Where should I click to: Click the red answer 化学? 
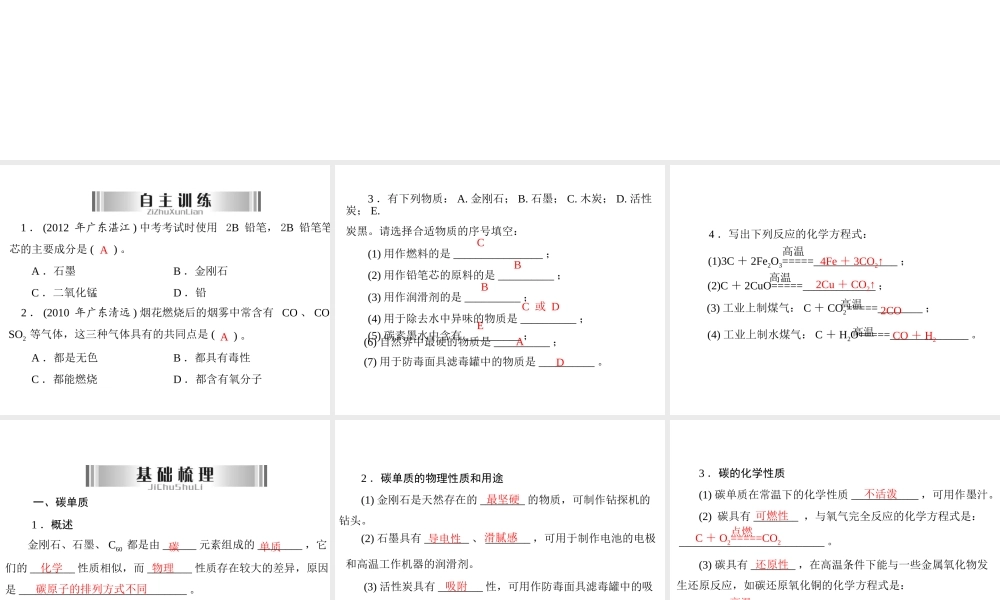52,568
